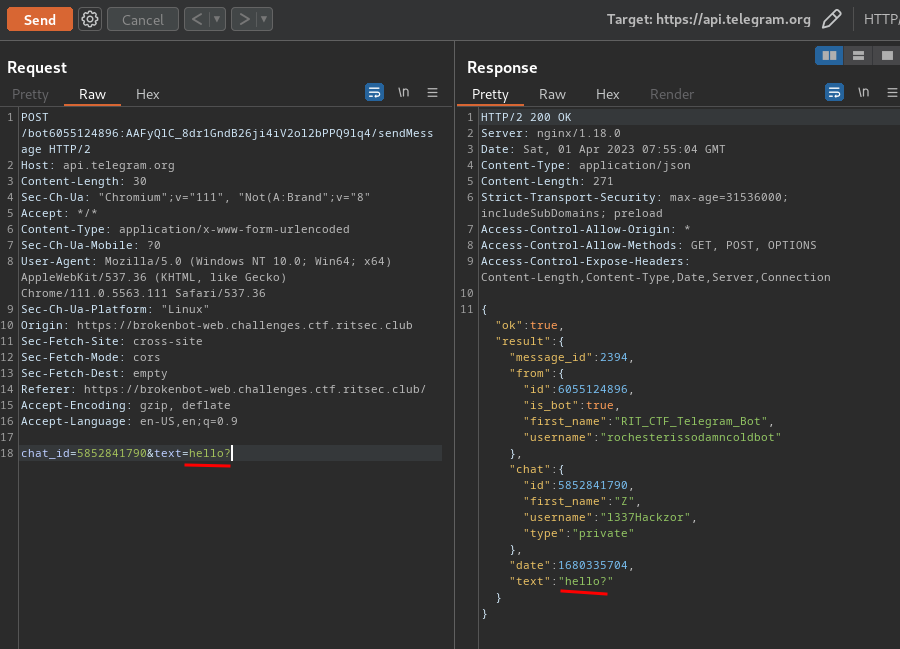Go forward to next request with right arrow
This screenshot has height=649, width=900.
[x=244, y=20]
